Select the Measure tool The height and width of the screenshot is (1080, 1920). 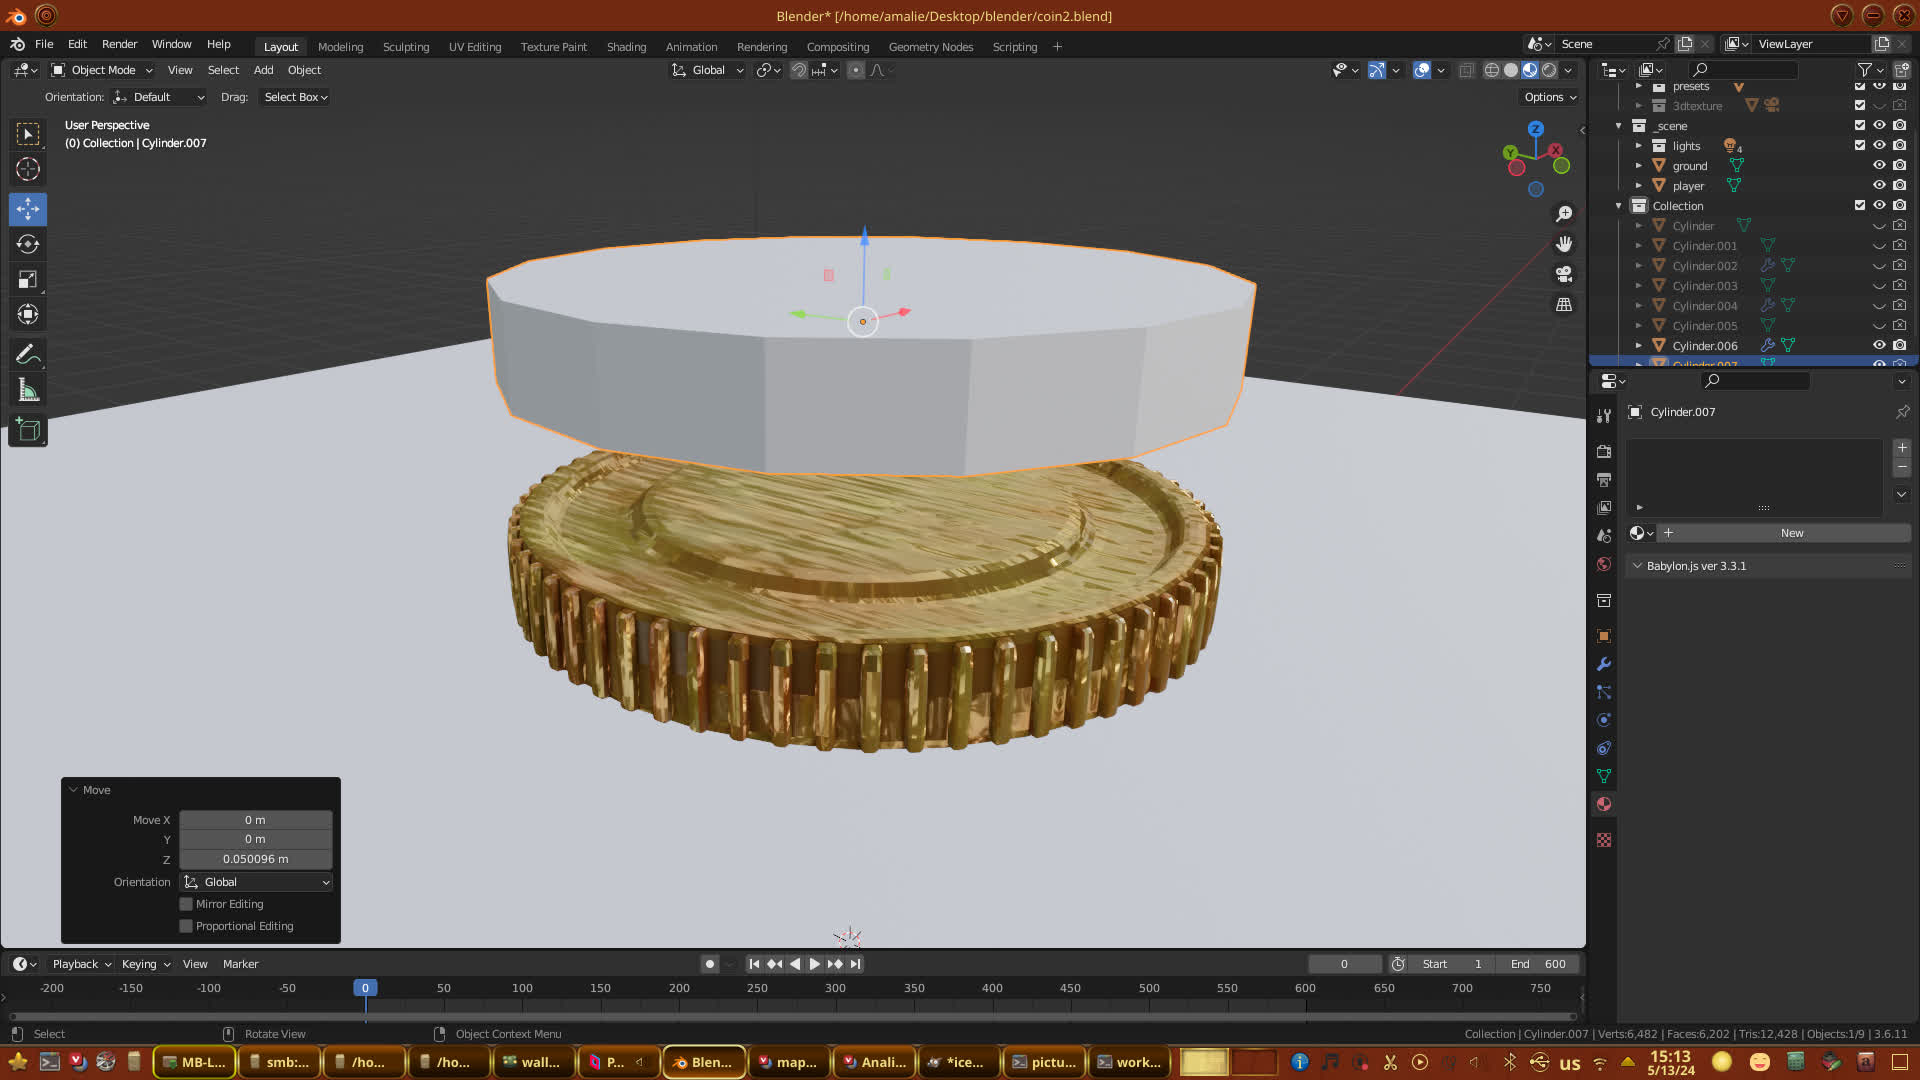[28, 391]
